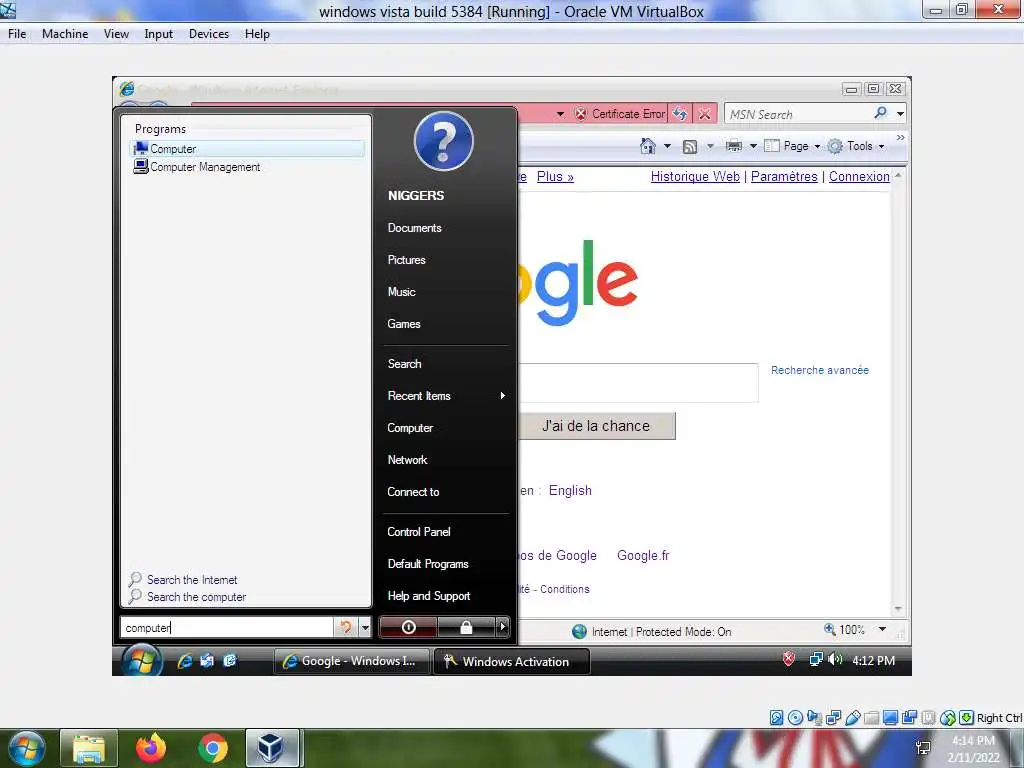Click the Vista volume tray icon
The image size is (1024, 768).
pos(835,660)
